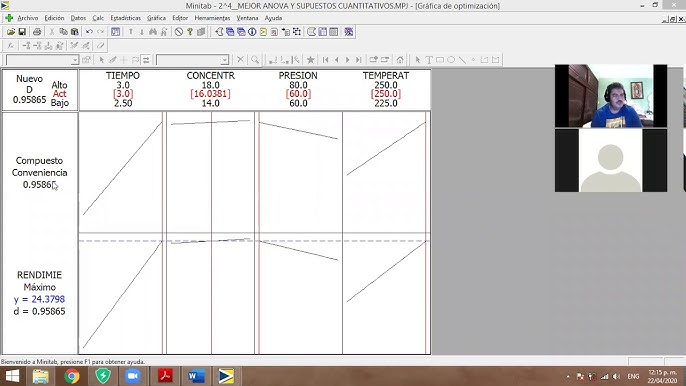The width and height of the screenshot is (686, 386).
Task: Open the Gráfica menu
Action: click(x=156, y=18)
